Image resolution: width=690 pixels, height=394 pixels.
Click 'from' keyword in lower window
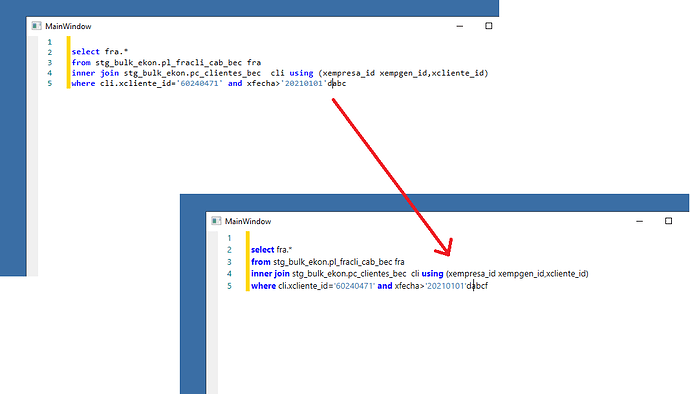261,261
